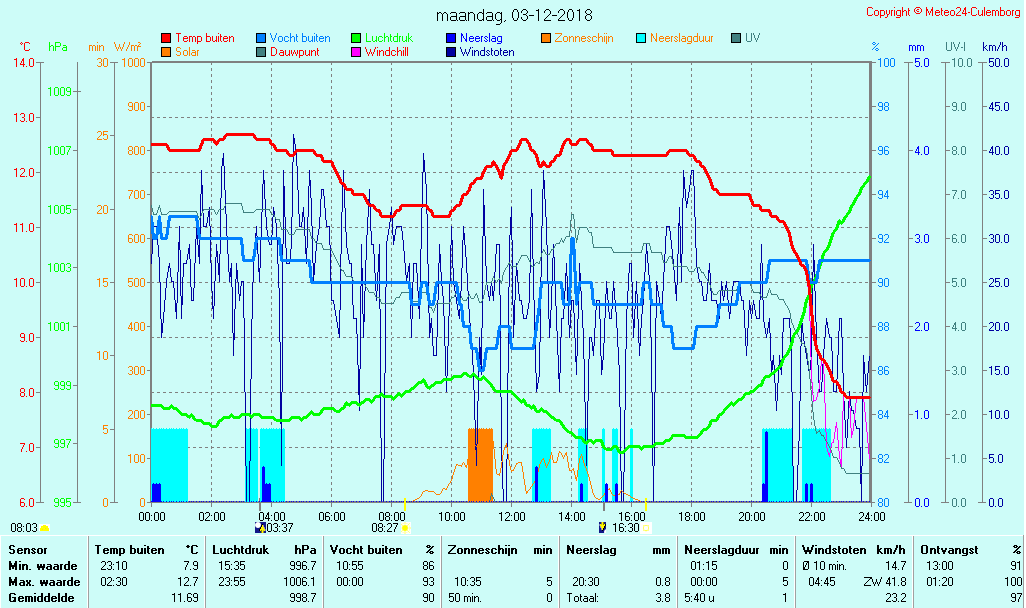The width and height of the screenshot is (1026, 608).
Task: Click the sunset icon next to 16:30
Action: (646, 527)
